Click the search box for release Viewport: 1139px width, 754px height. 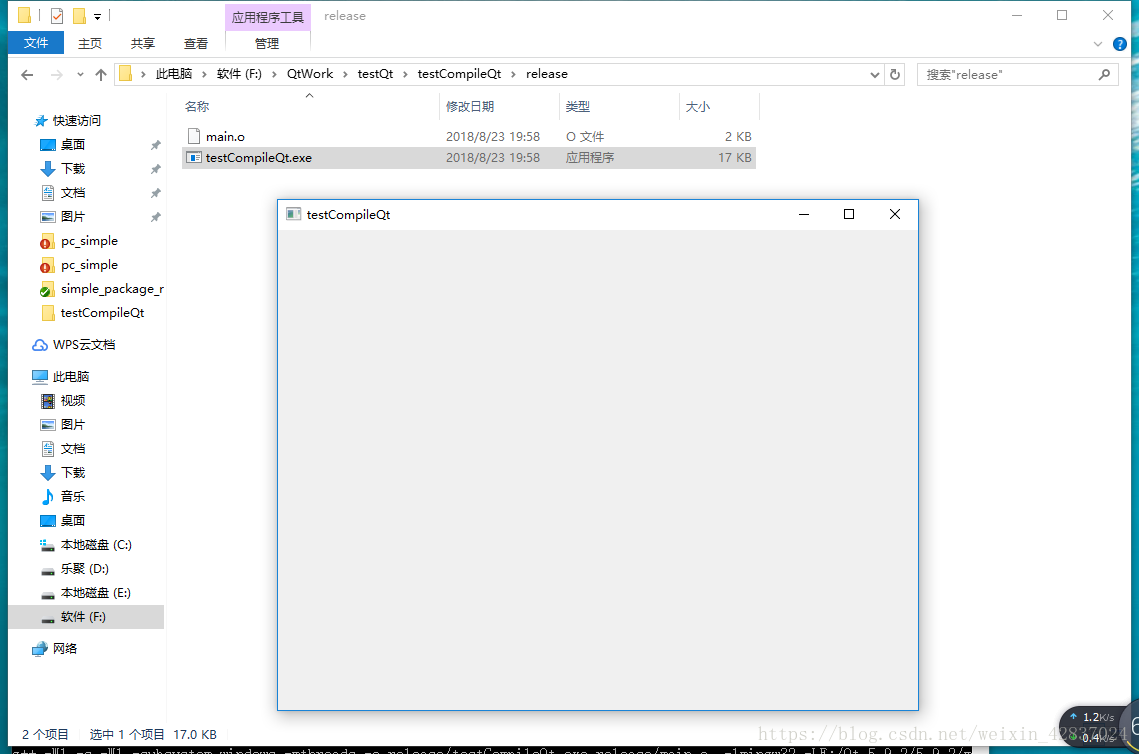point(1017,74)
